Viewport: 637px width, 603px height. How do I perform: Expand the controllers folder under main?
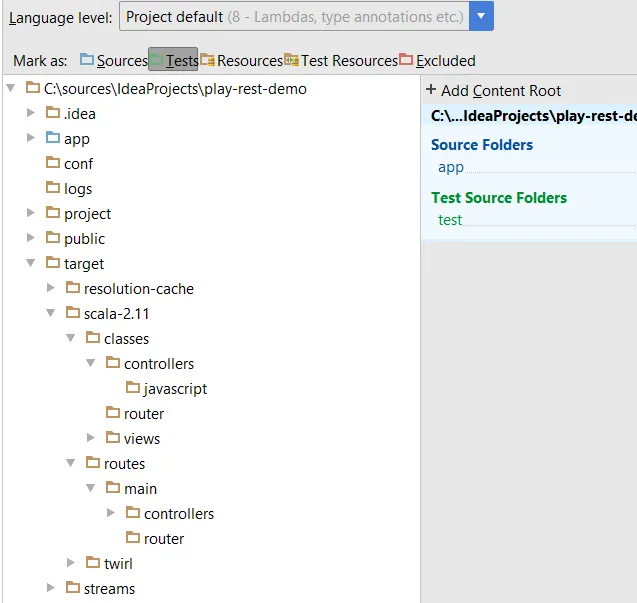(x=110, y=512)
